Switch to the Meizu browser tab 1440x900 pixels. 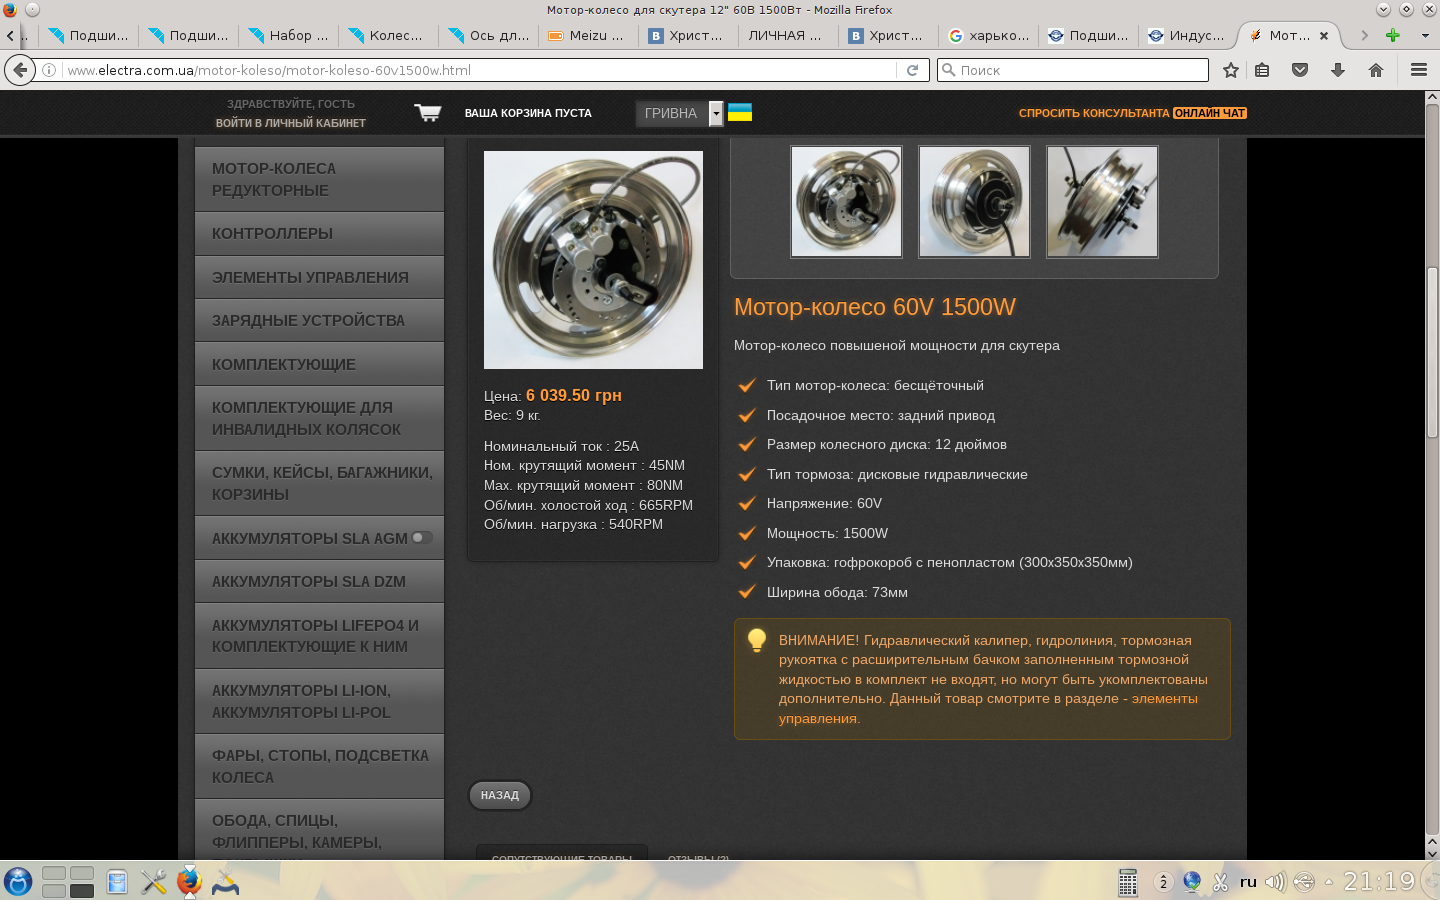(x=588, y=35)
